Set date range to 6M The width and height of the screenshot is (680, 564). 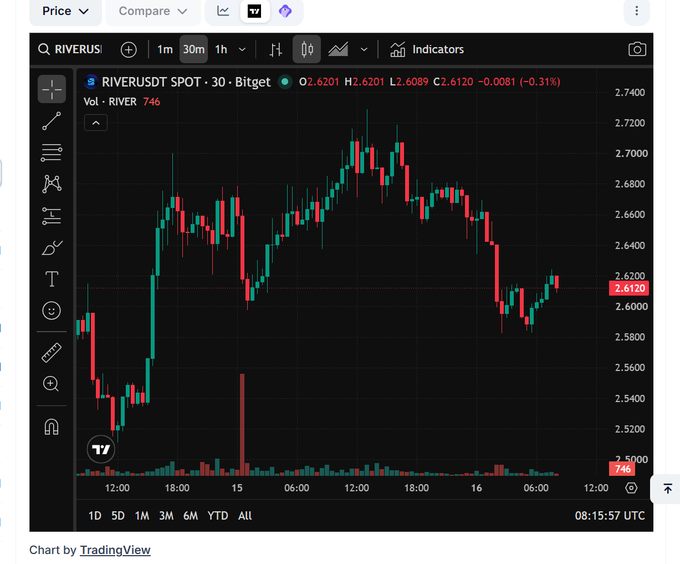pyautogui.click(x=190, y=515)
